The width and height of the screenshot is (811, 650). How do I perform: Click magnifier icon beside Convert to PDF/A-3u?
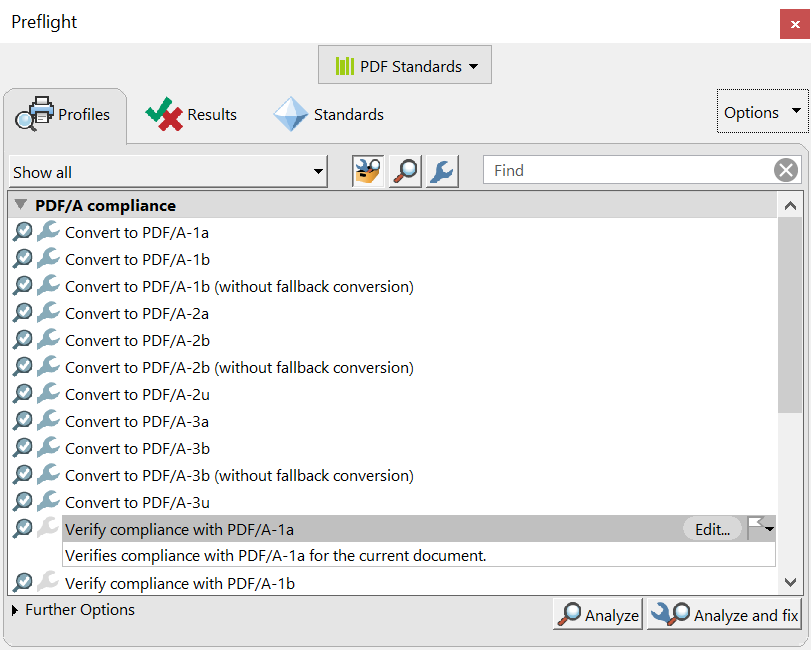[23, 502]
